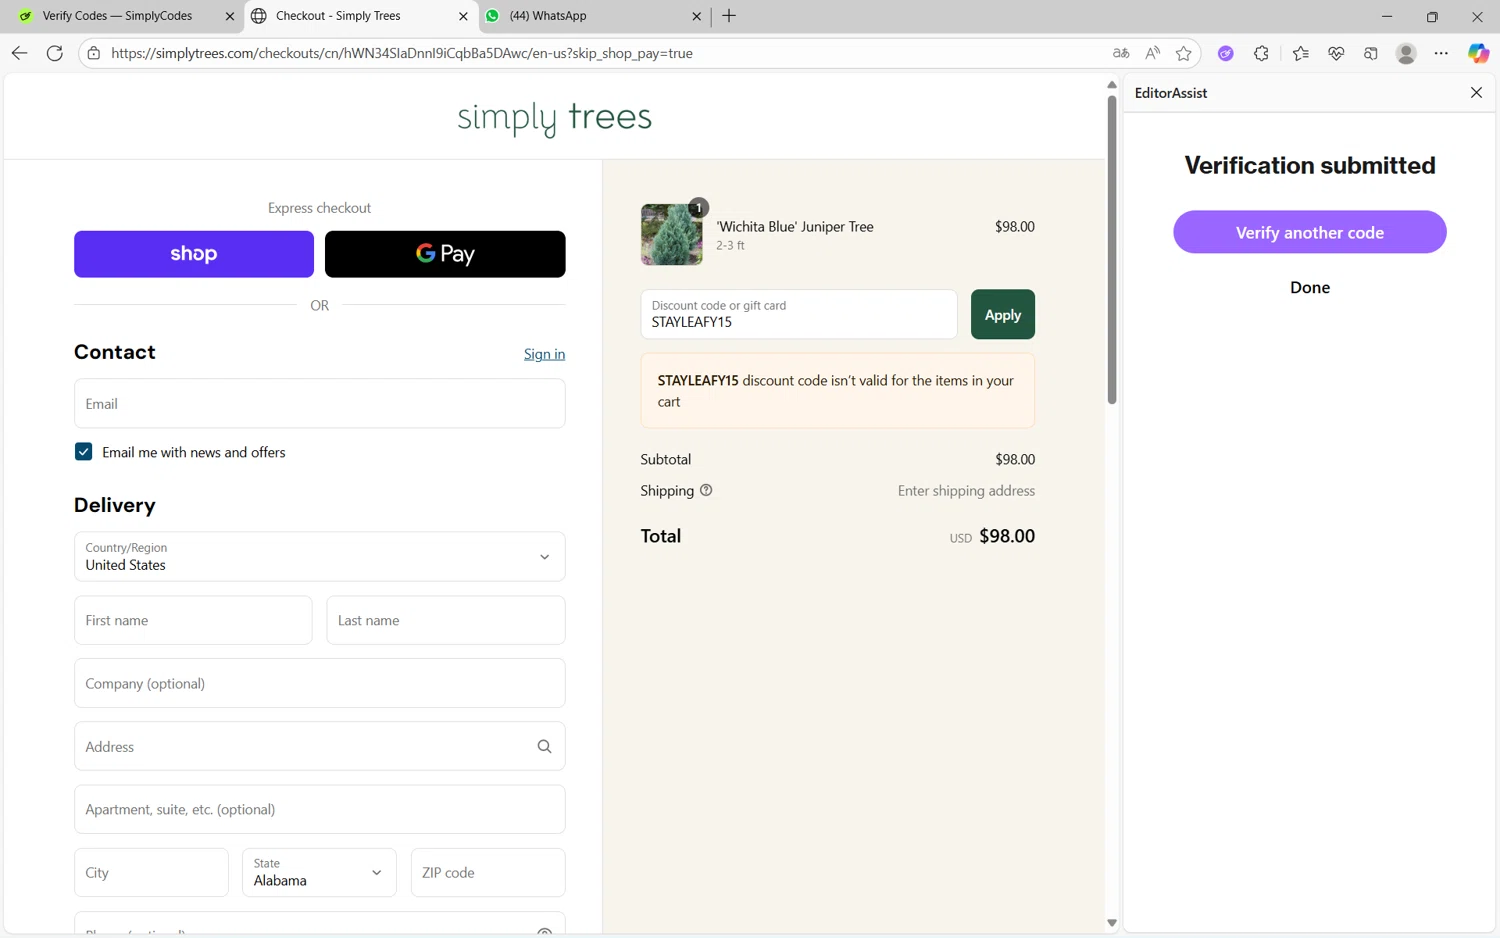The height and width of the screenshot is (938, 1500).
Task: Click the Enter shipping address text
Action: [966, 491]
